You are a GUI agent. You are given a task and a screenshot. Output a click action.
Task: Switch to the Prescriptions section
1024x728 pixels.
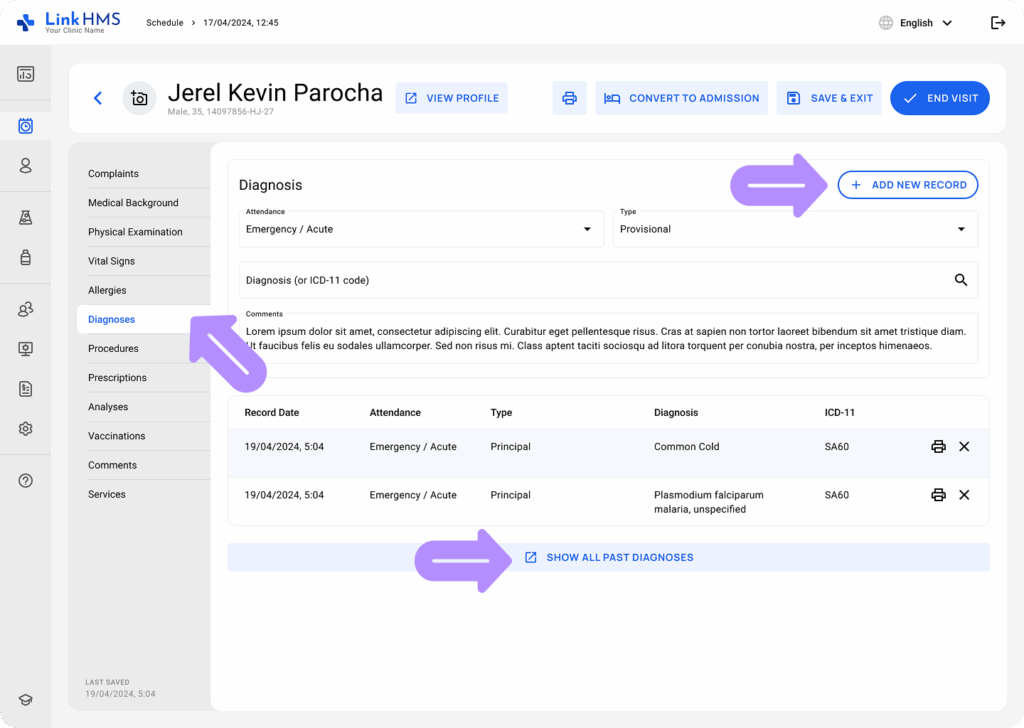[117, 378]
